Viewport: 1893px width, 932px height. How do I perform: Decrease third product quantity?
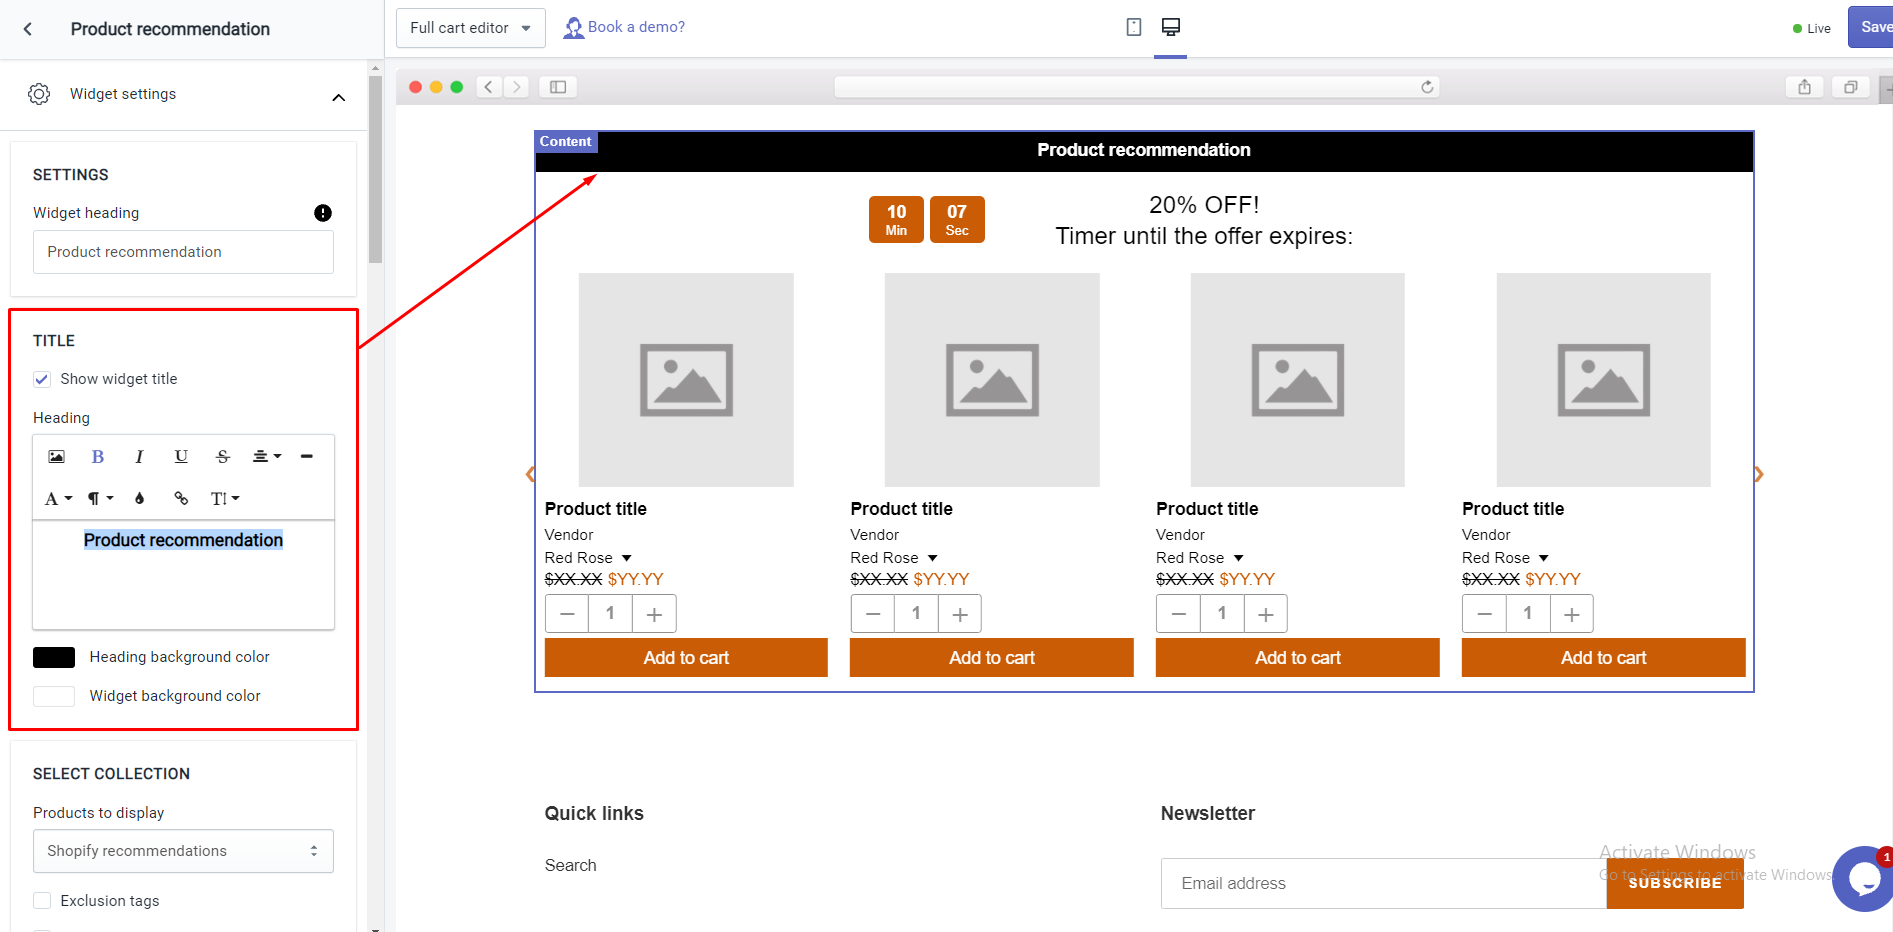[1179, 614]
